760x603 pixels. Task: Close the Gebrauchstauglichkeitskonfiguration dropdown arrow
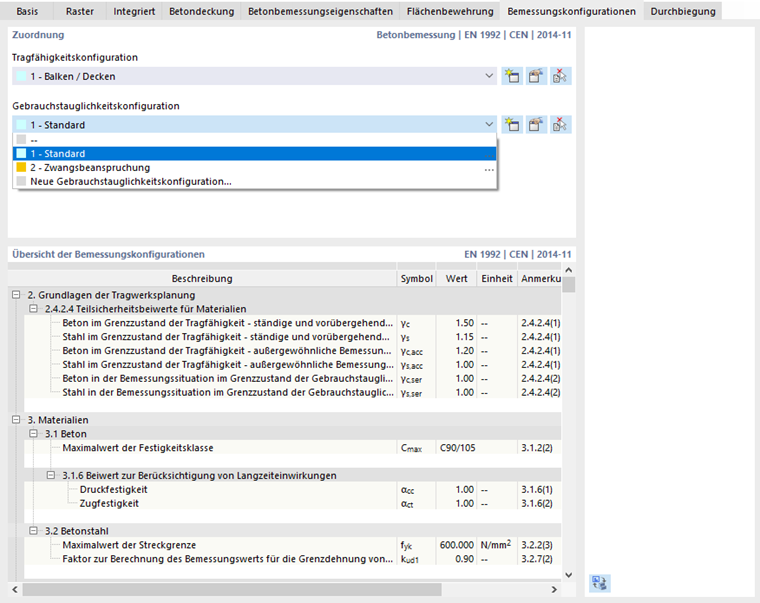pos(489,125)
